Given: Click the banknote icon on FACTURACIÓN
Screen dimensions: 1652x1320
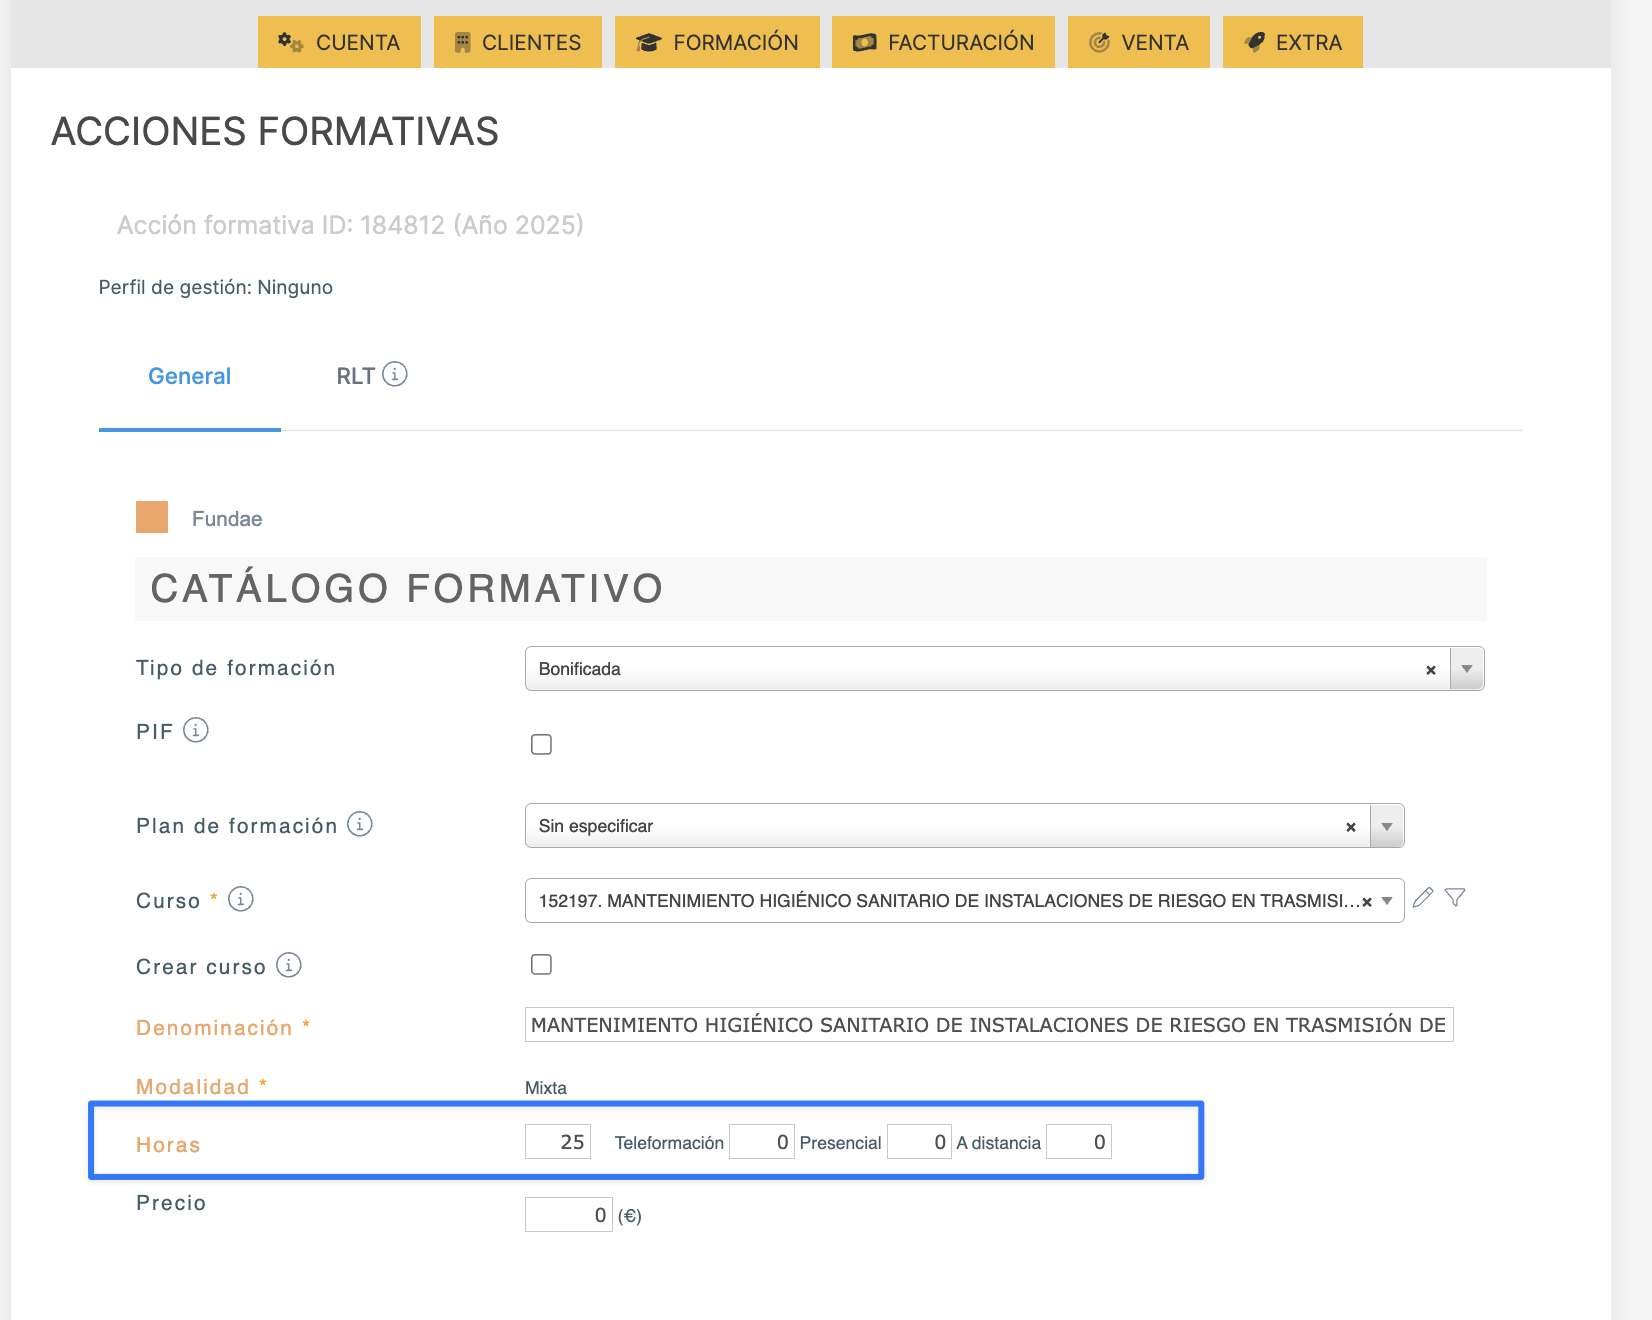Looking at the screenshot, I should pyautogui.click(x=864, y=42).
